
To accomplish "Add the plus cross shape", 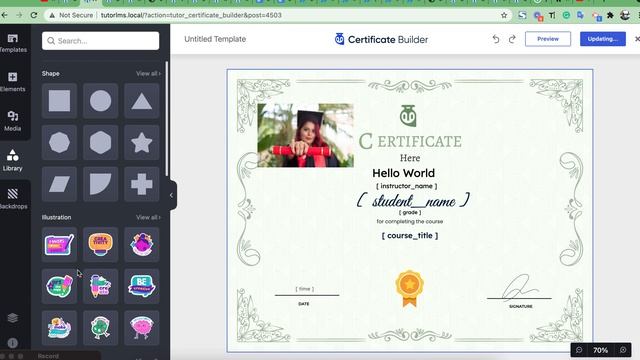I will coord(142,184).
